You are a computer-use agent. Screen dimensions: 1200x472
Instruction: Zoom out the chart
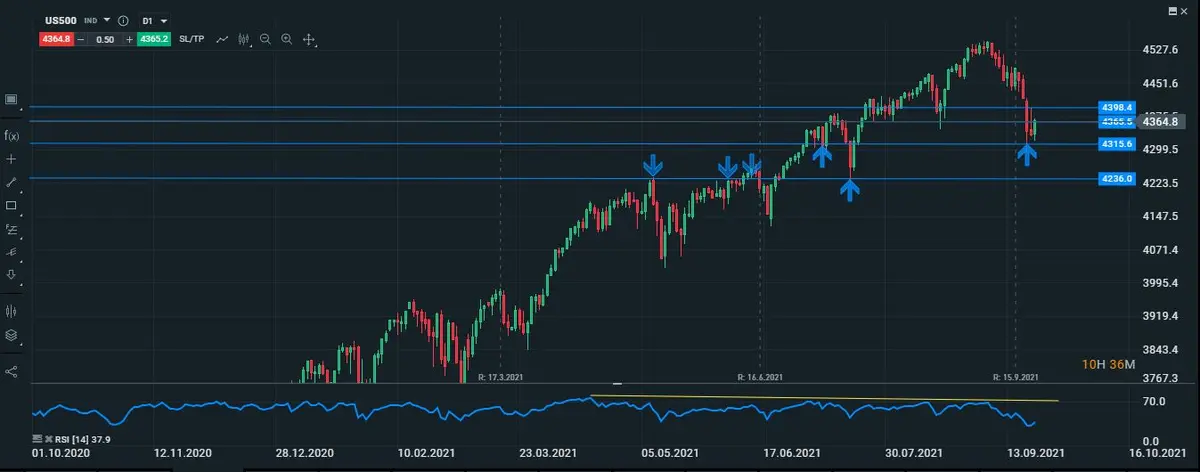coord(266,39)
